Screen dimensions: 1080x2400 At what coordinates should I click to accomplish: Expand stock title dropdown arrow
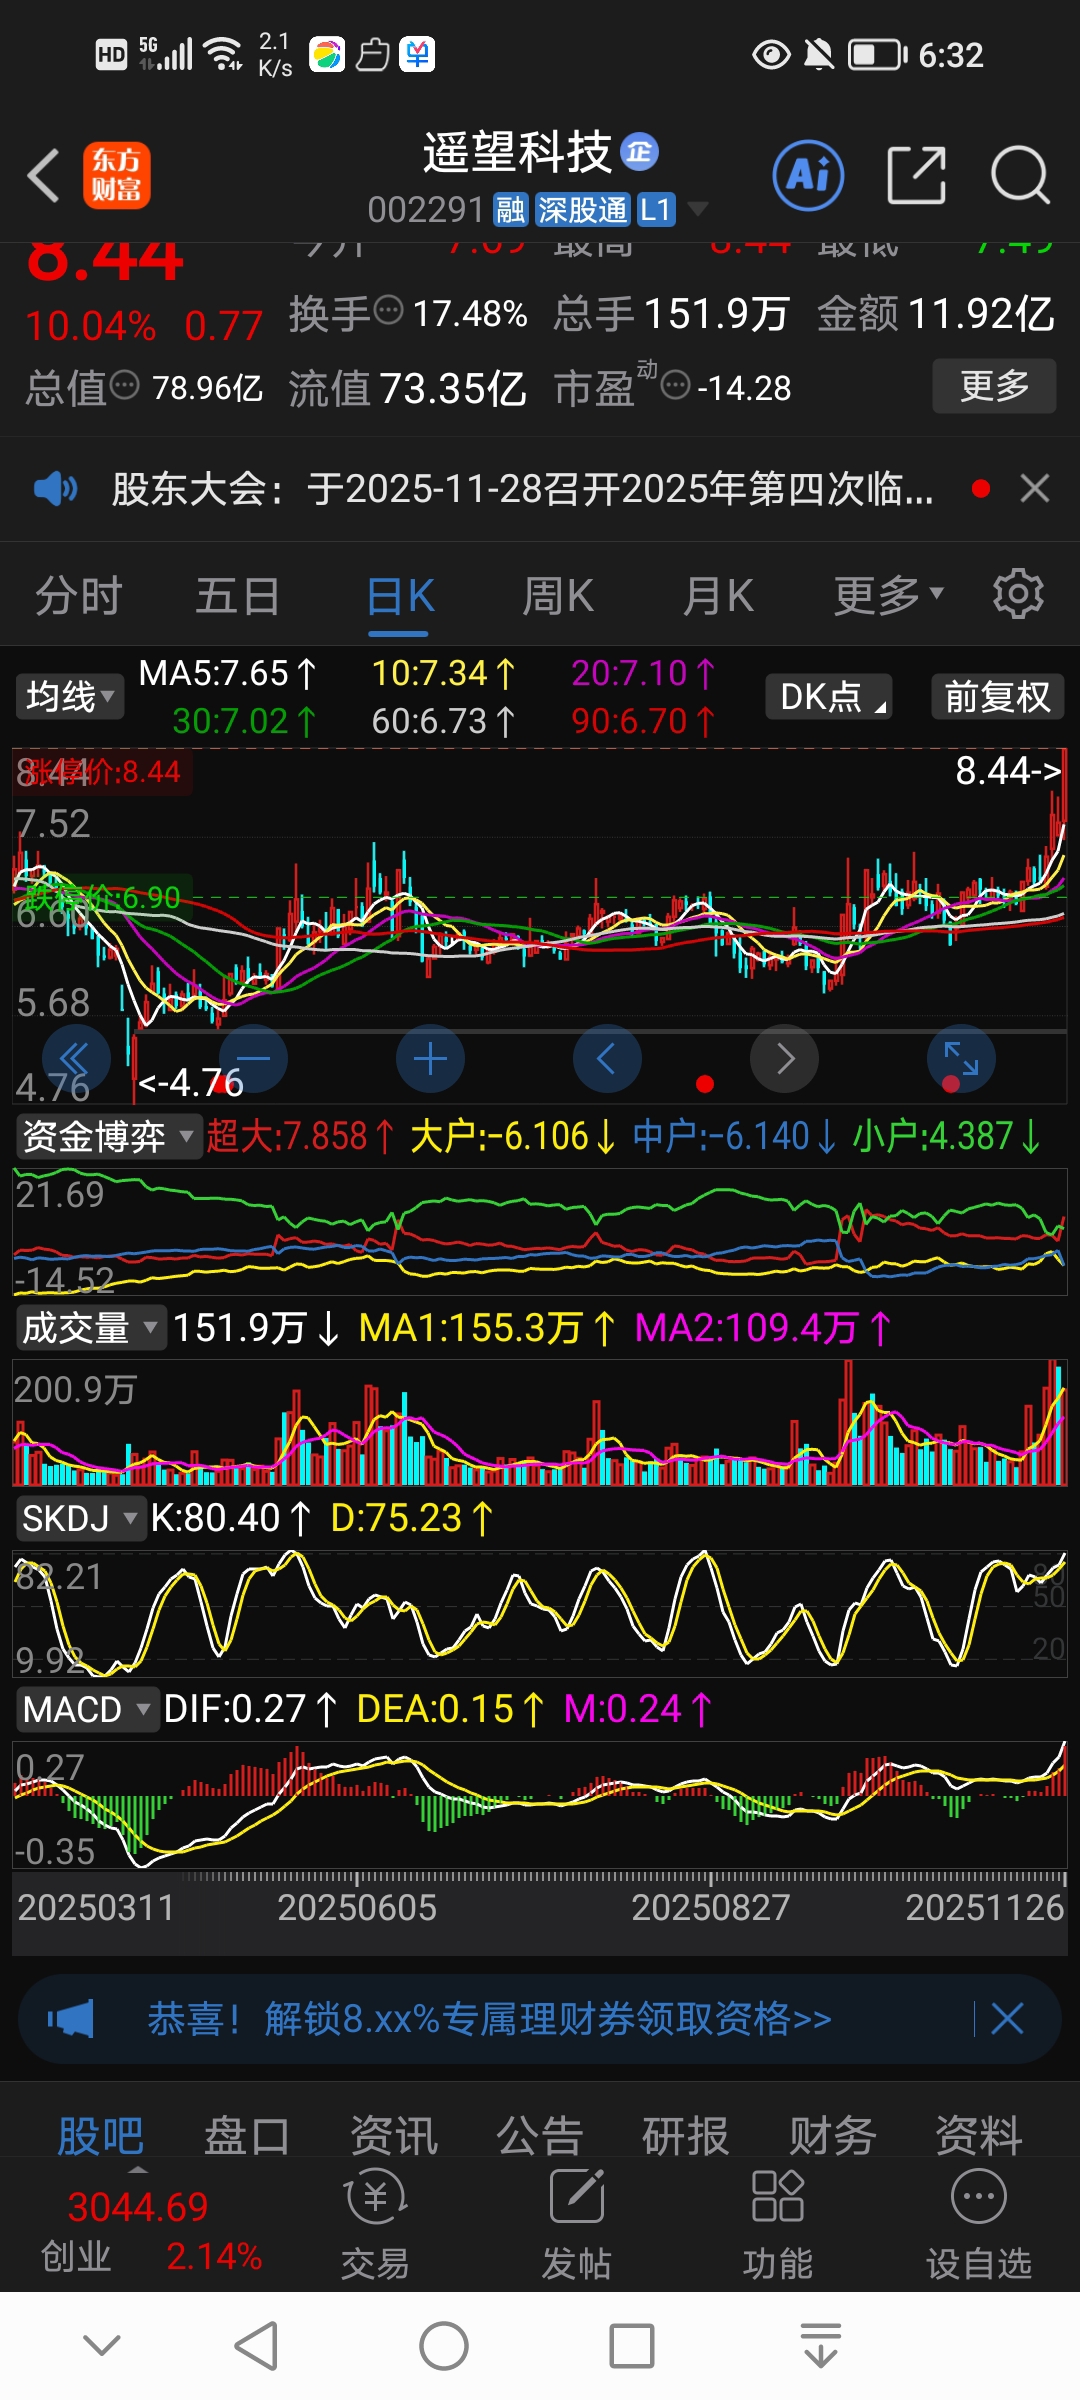coord(697,208)
